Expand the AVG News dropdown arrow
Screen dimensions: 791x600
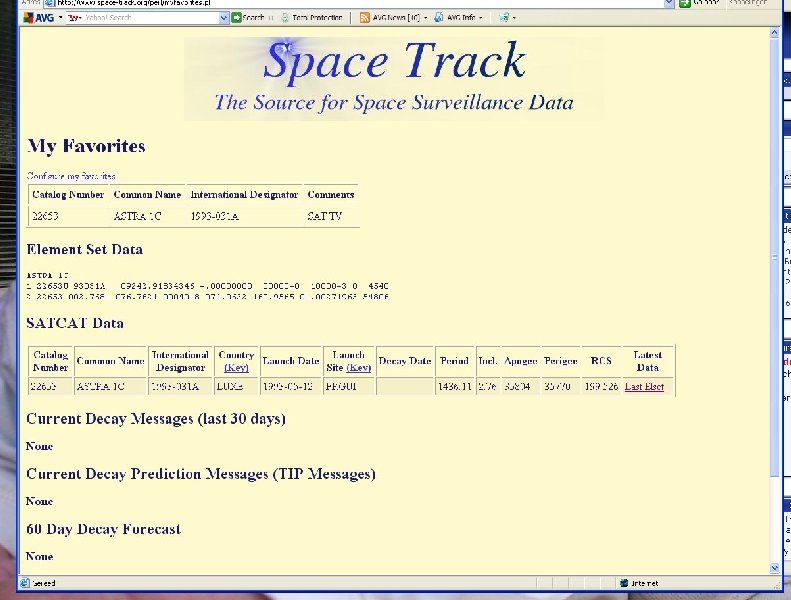(425, 18)
